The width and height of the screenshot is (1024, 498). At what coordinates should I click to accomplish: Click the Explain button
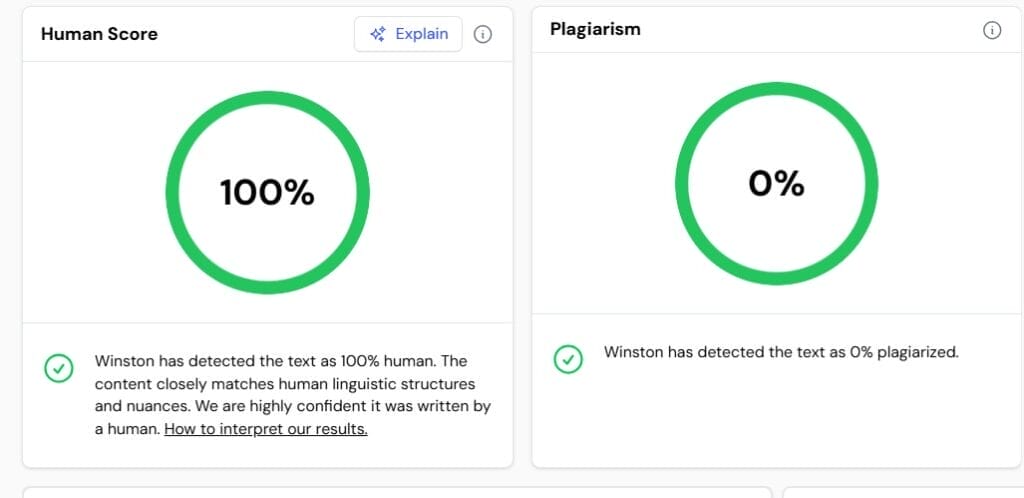point(408,34)
